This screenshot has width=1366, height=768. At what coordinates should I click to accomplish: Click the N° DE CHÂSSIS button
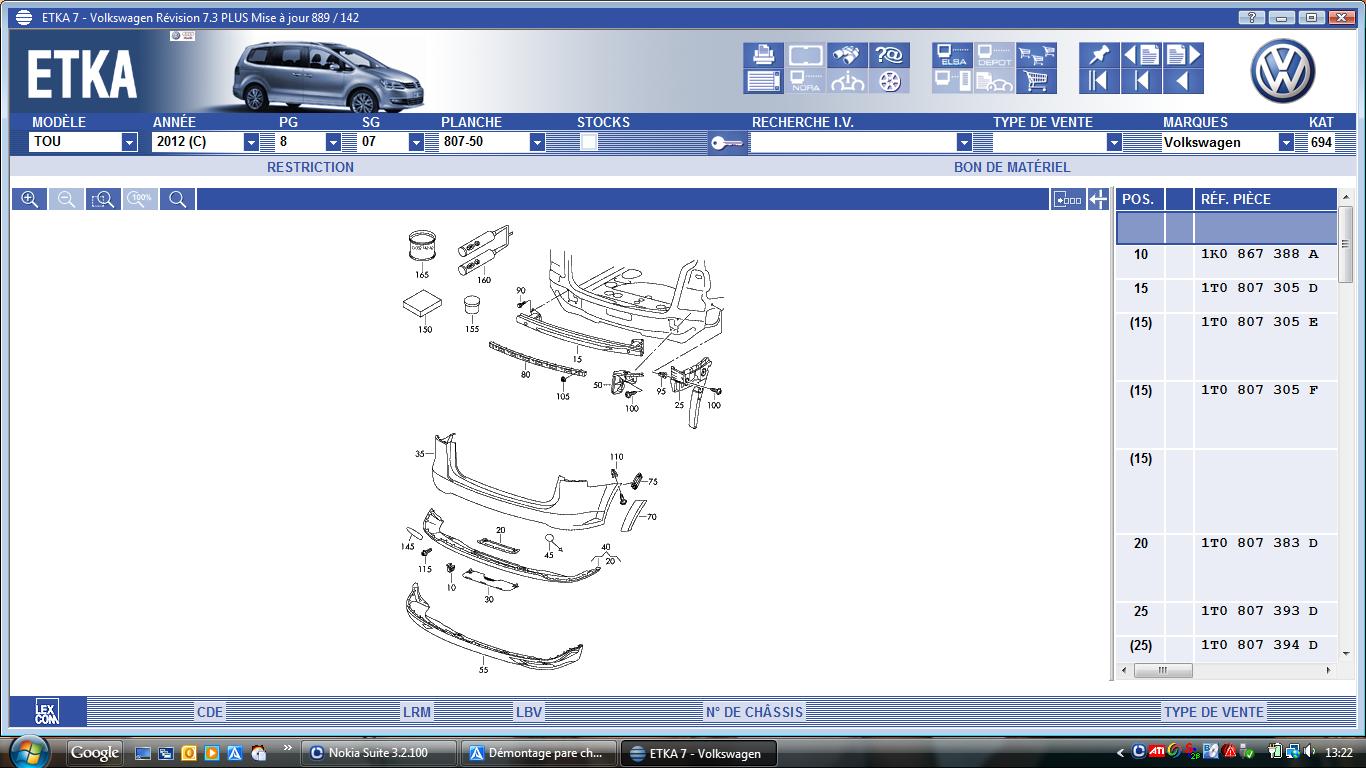pos(754,712)
